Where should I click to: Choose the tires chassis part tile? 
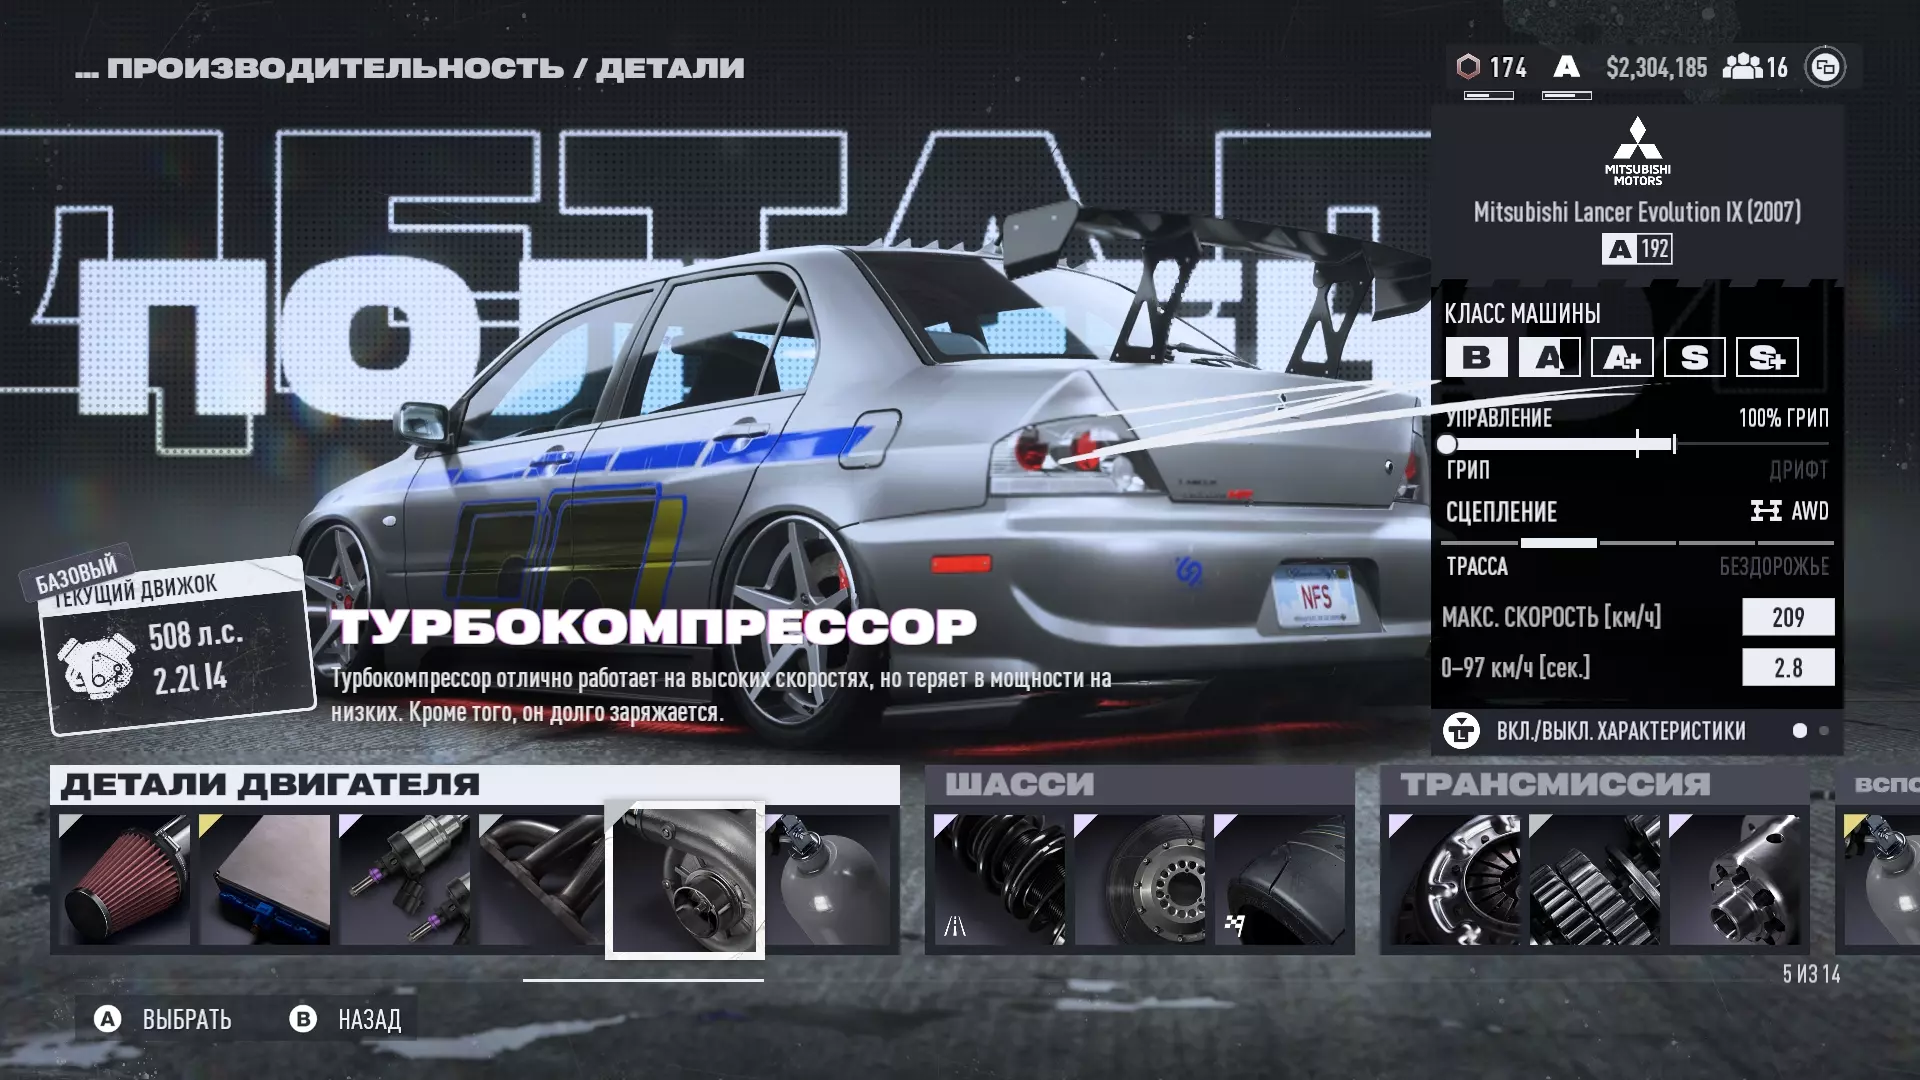coord(1279,879)
